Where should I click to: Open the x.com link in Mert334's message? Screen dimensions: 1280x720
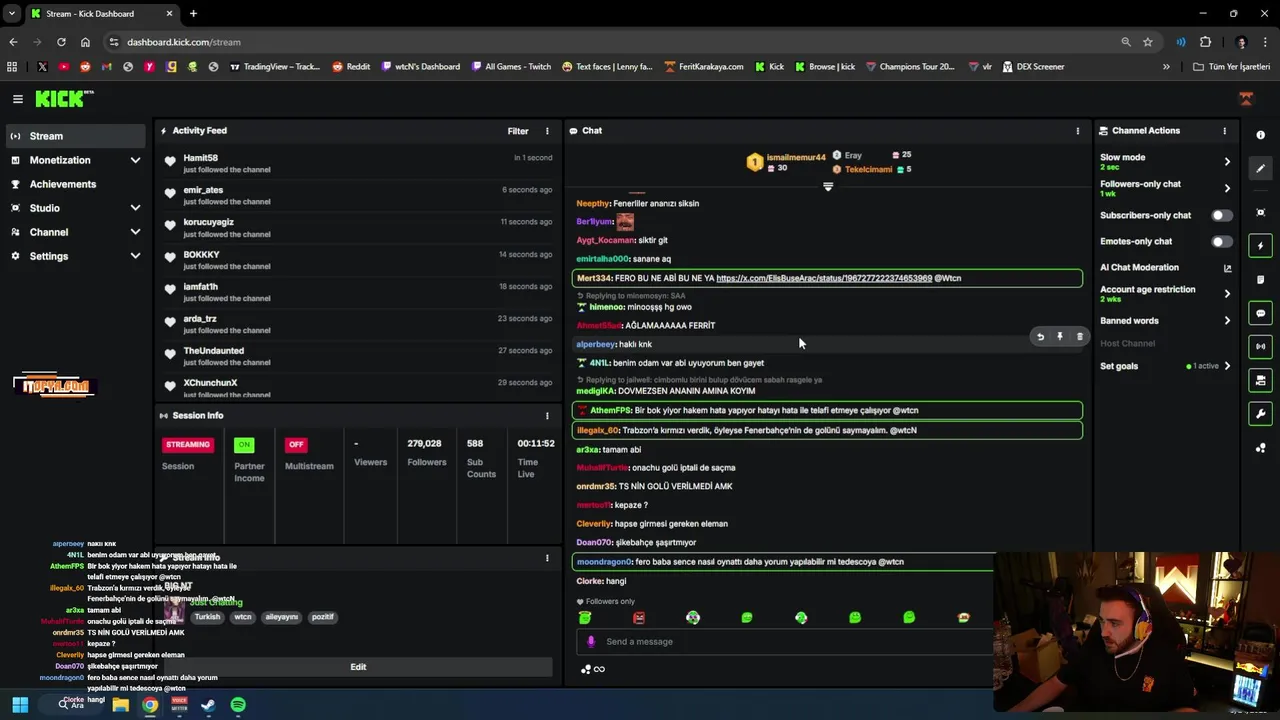coord(824,278)
